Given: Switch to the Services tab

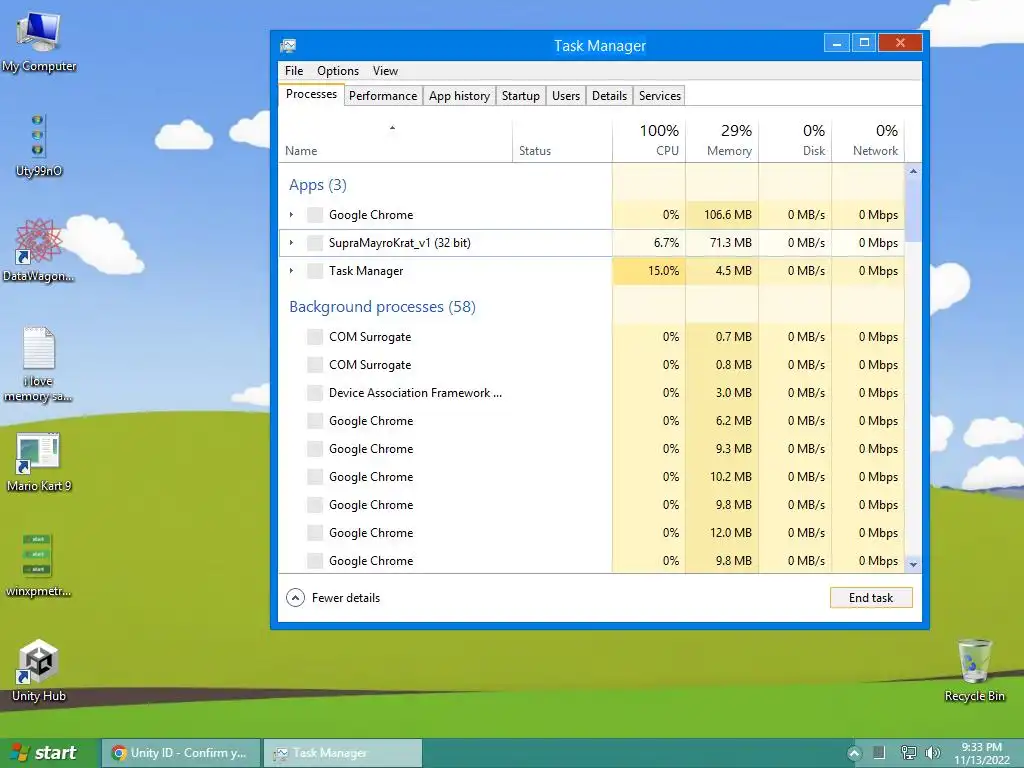Looking at the screenshot, I should pyautogui.click(x=660, y=96).
